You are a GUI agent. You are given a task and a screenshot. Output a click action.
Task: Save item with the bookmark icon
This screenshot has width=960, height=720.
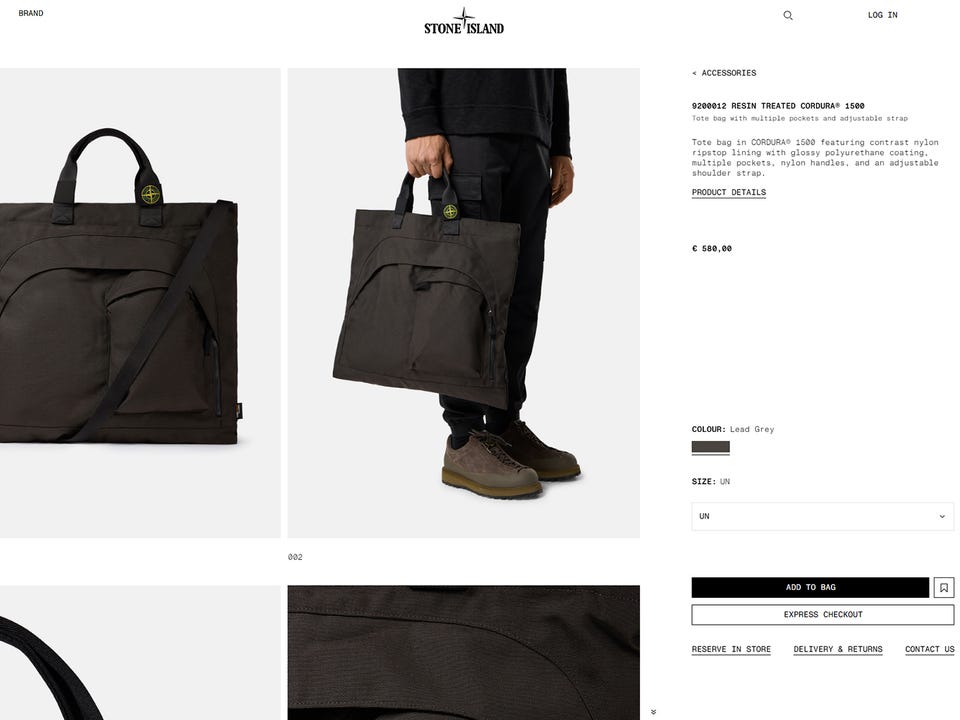coord(944,588)
